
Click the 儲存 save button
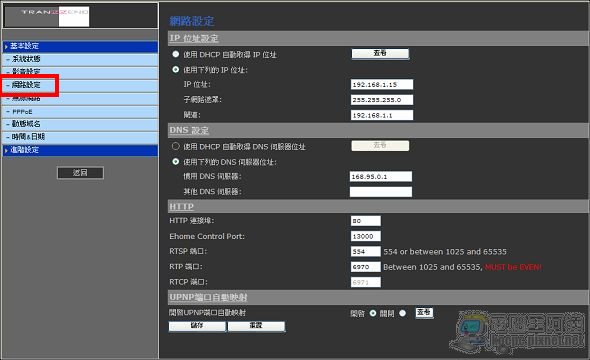tap(197, 326)
